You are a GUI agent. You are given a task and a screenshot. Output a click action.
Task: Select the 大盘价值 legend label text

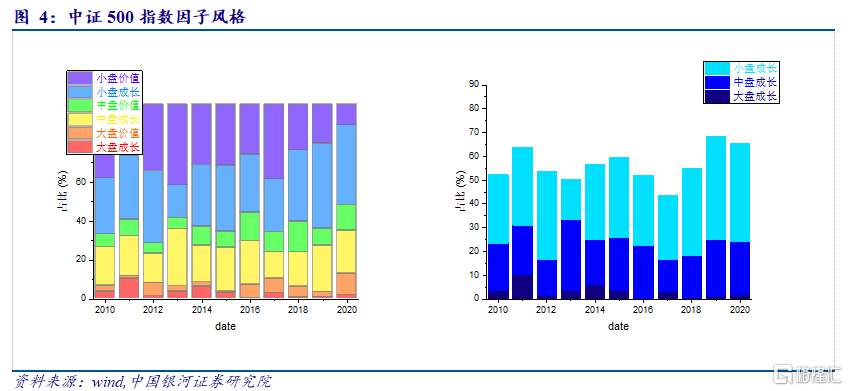point(118,133)
